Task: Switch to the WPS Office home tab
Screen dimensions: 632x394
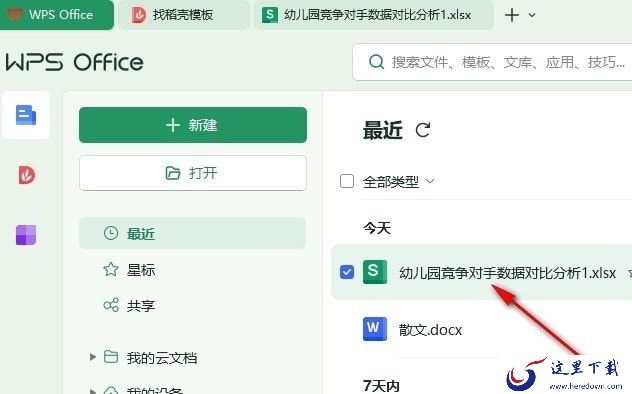Action: tap(57, 15)
